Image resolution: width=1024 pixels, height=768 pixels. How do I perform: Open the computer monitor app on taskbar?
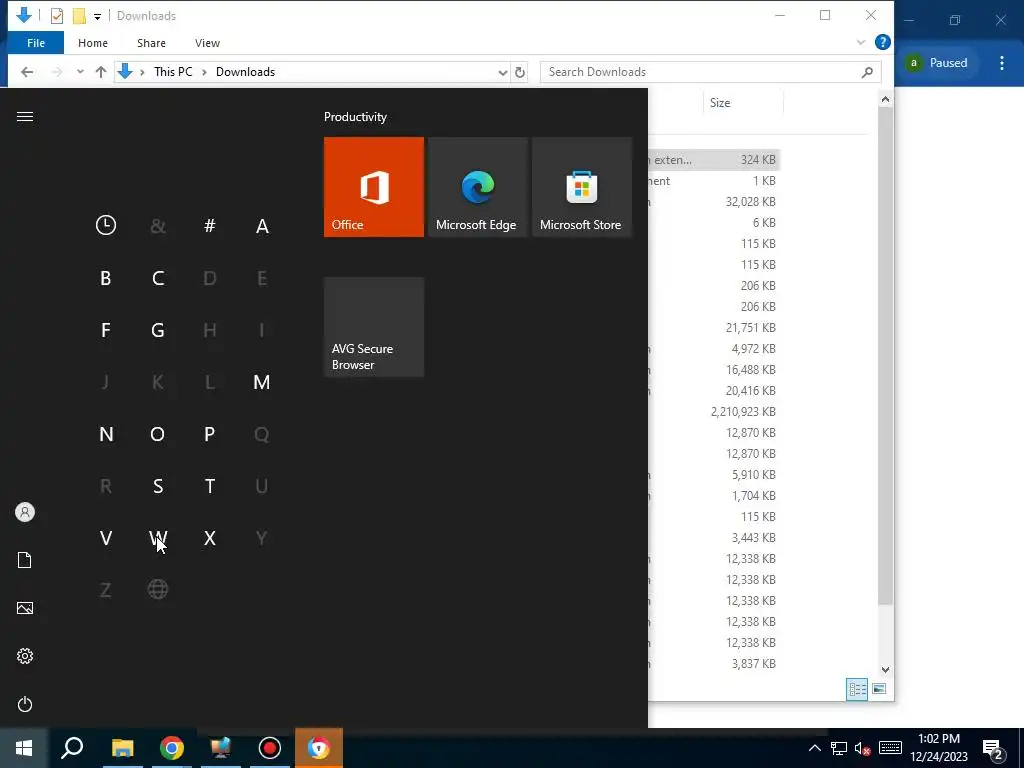[x=221, y=748]
